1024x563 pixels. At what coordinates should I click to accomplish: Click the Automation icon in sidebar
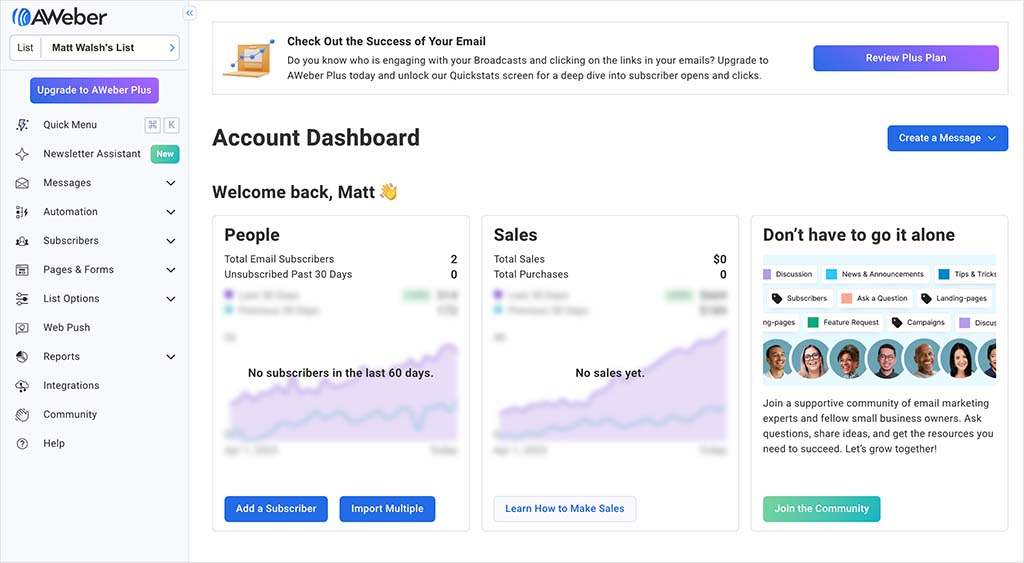(22, 212)
